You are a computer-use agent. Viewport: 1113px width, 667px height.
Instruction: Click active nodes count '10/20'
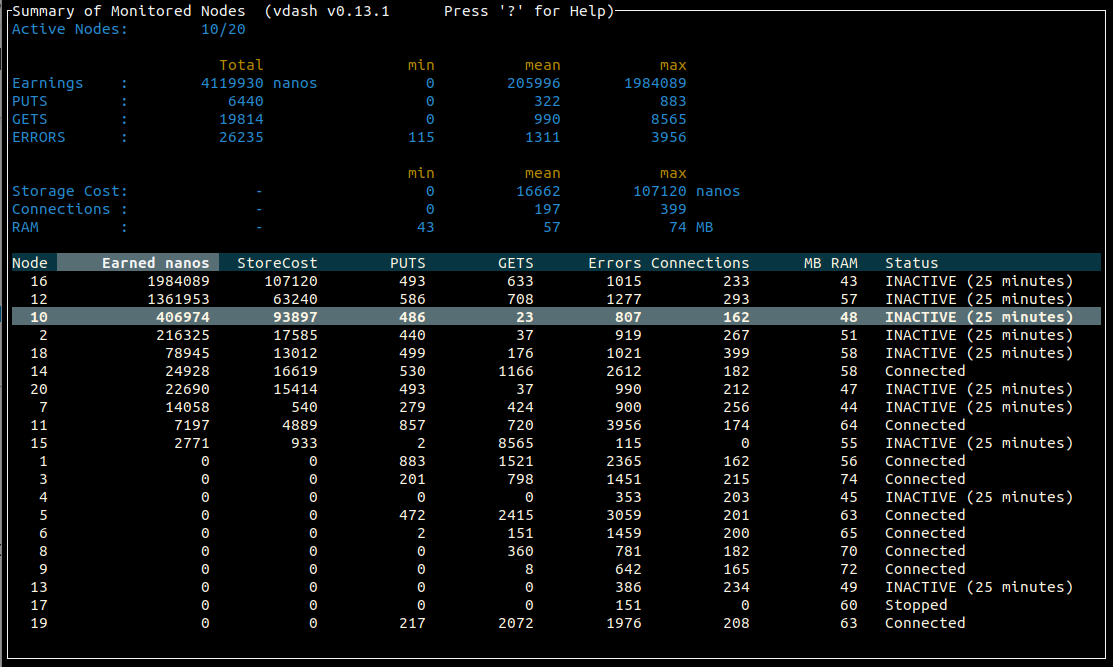click(223, 29)
